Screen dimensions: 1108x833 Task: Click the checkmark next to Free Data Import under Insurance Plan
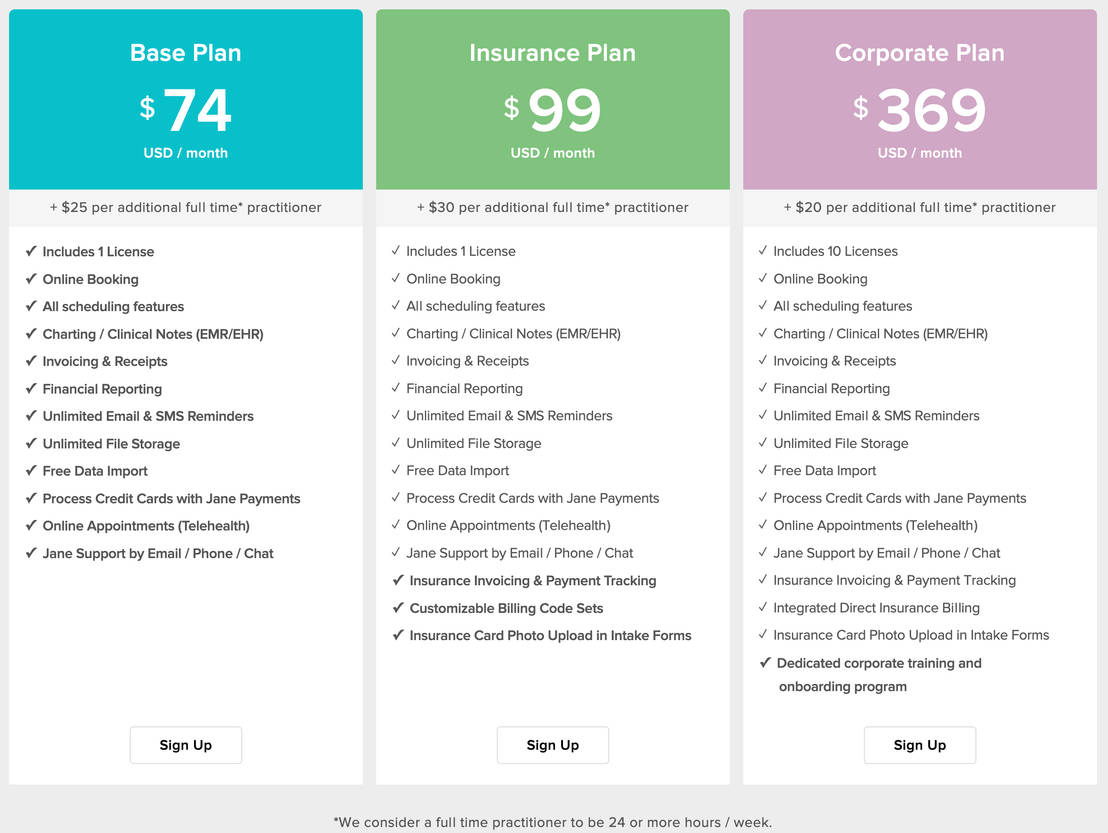click(397, 470)
